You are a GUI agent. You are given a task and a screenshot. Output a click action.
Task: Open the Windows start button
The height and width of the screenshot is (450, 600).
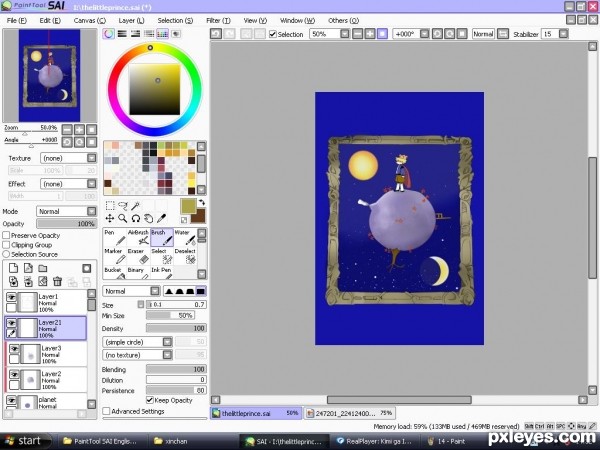(x=25, y=441)
